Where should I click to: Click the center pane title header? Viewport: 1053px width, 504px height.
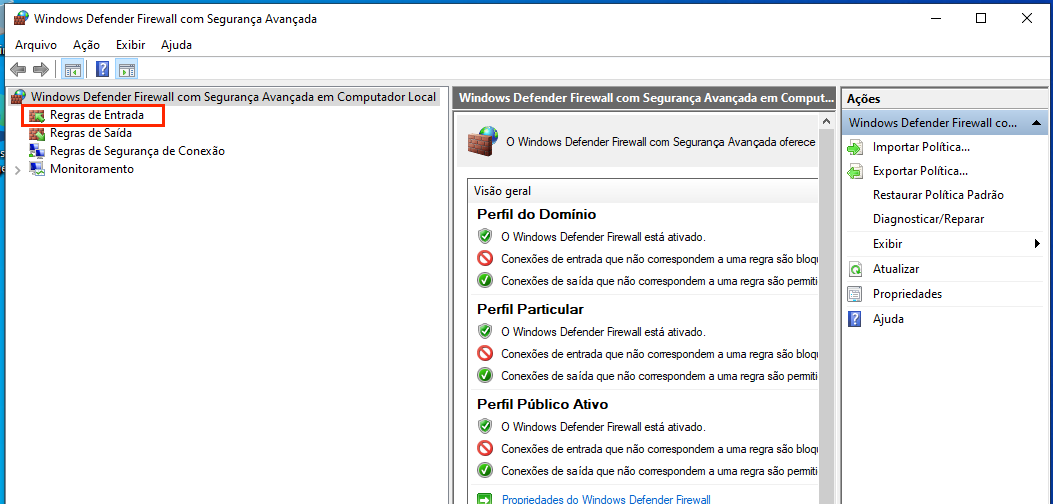click(644, 97)
